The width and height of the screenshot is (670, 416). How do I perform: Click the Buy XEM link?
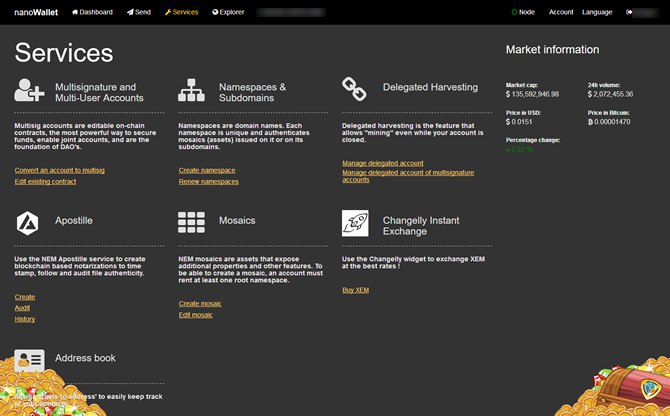coord(356,290)
